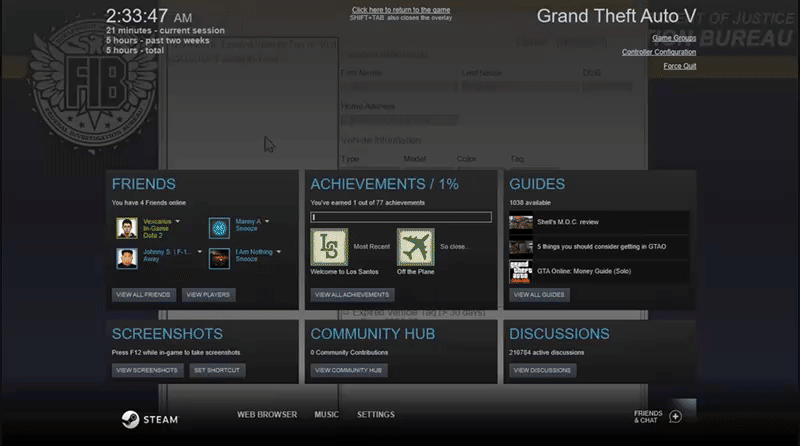This screenshot has height=446, width=800.
Task: Click return to the game link
Action: click(401, 10)
